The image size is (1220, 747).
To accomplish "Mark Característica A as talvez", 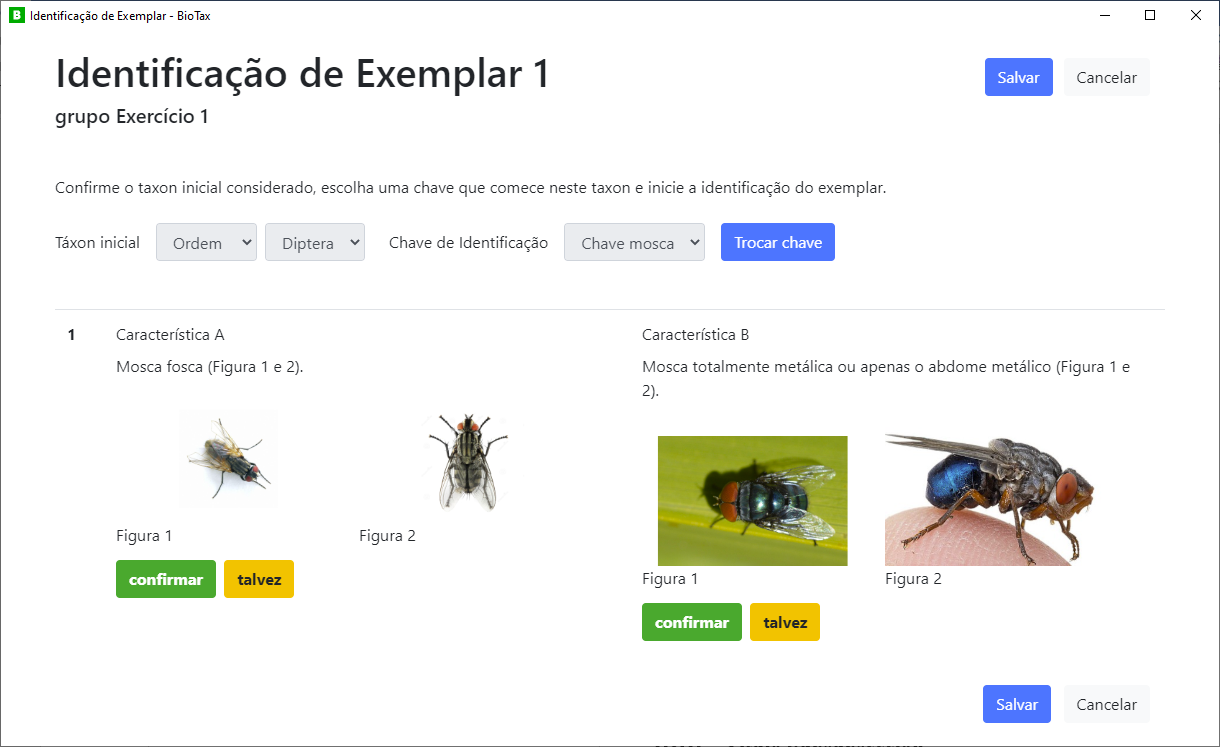I will pyautogui.click(x=259, y=579).
